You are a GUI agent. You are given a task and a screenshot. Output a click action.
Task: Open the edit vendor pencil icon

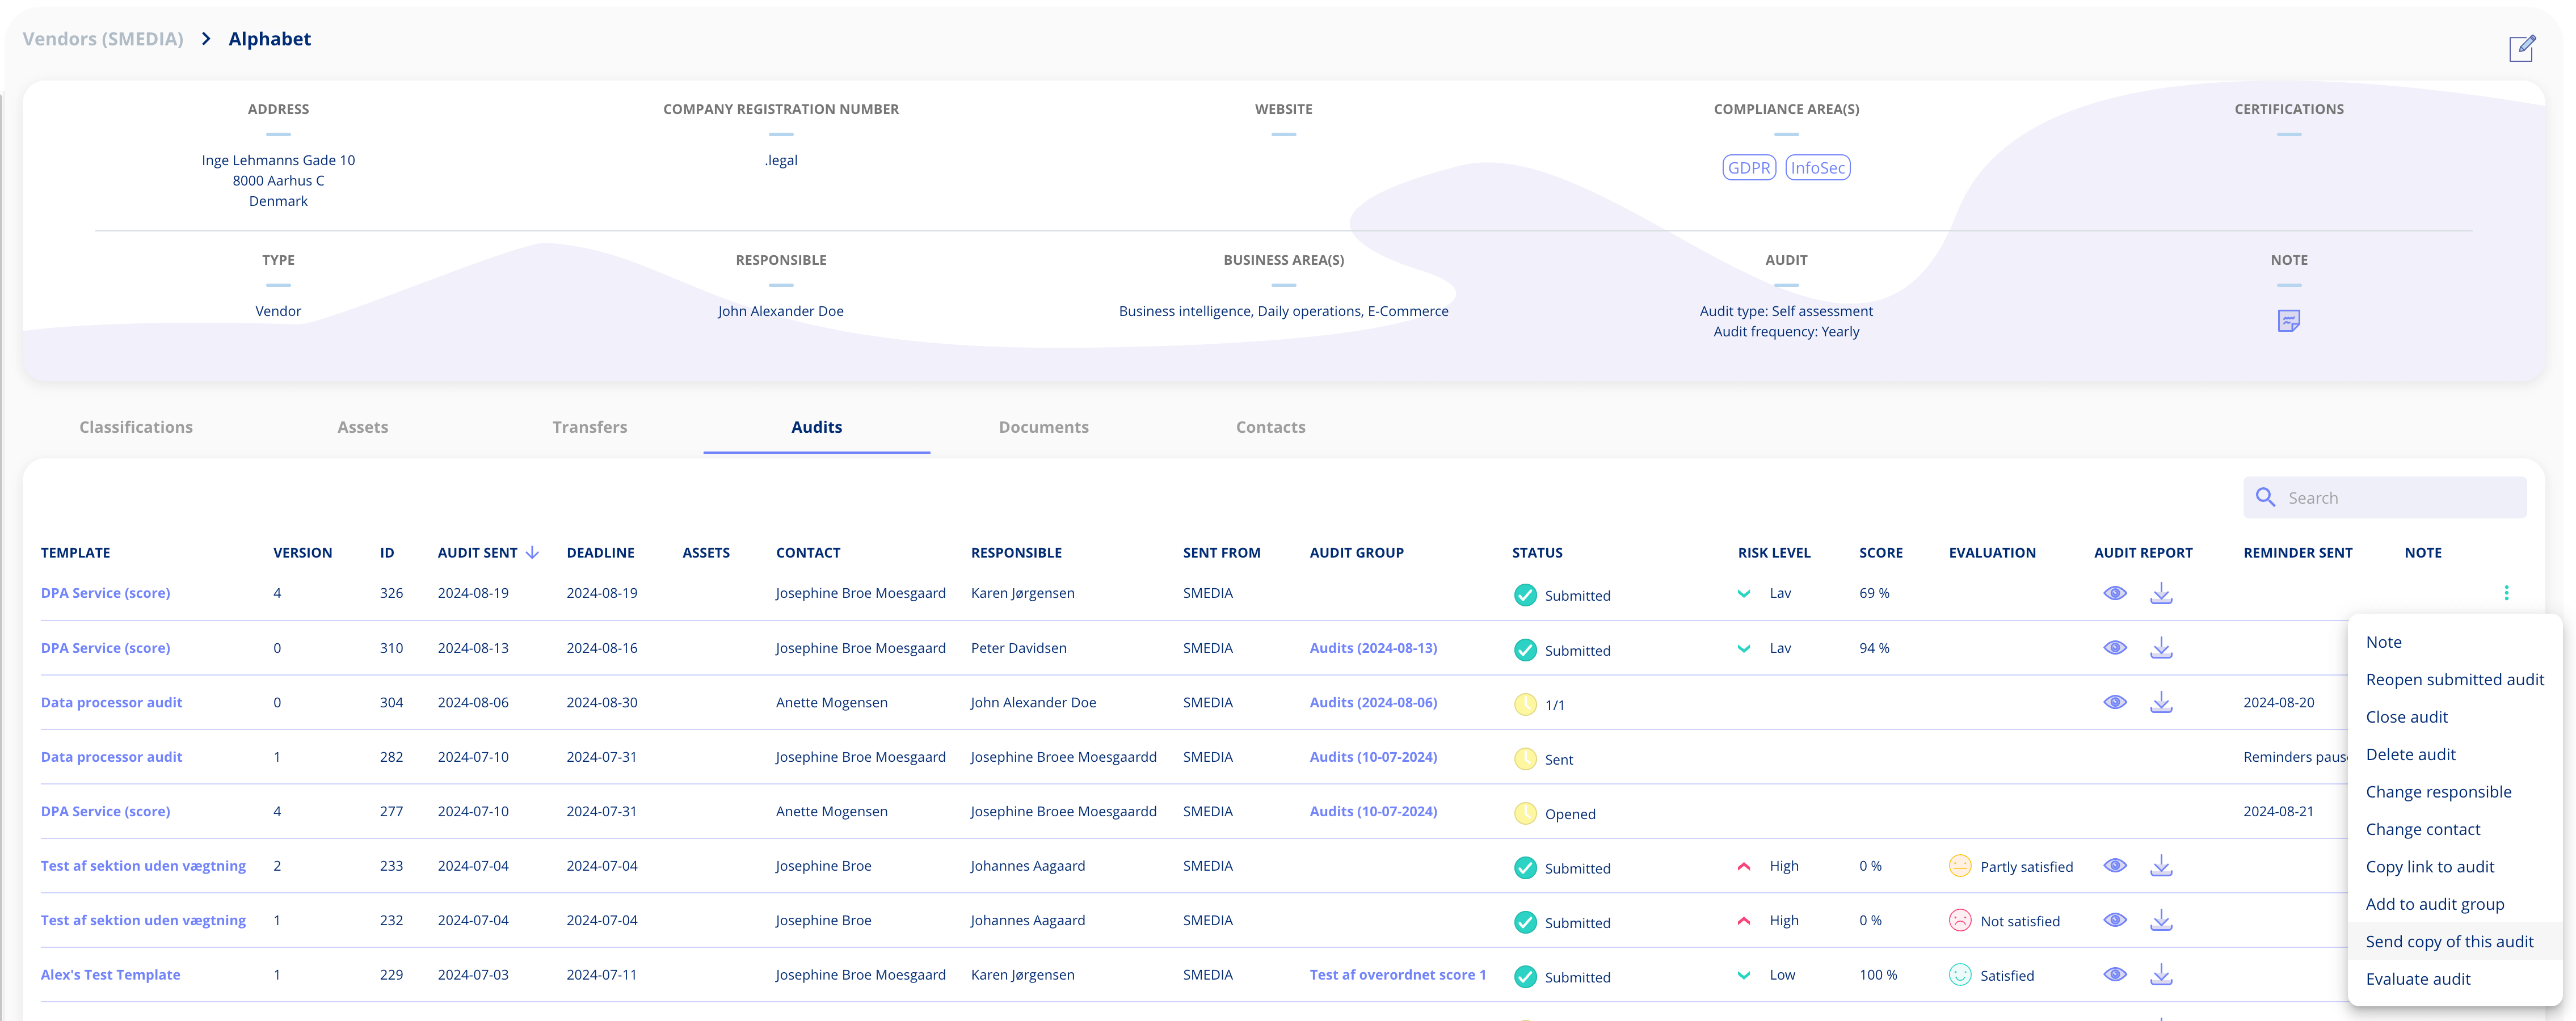(x=2521, y=48)
